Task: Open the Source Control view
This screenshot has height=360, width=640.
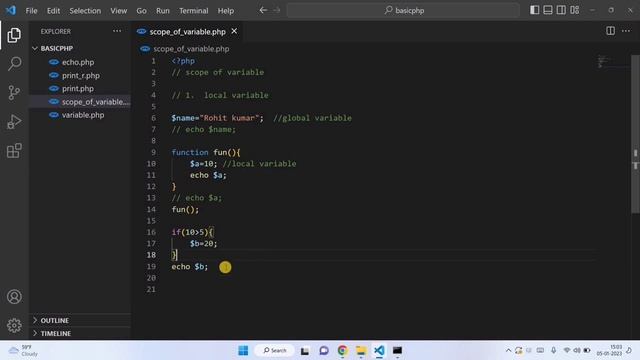Action: [14, 93]
